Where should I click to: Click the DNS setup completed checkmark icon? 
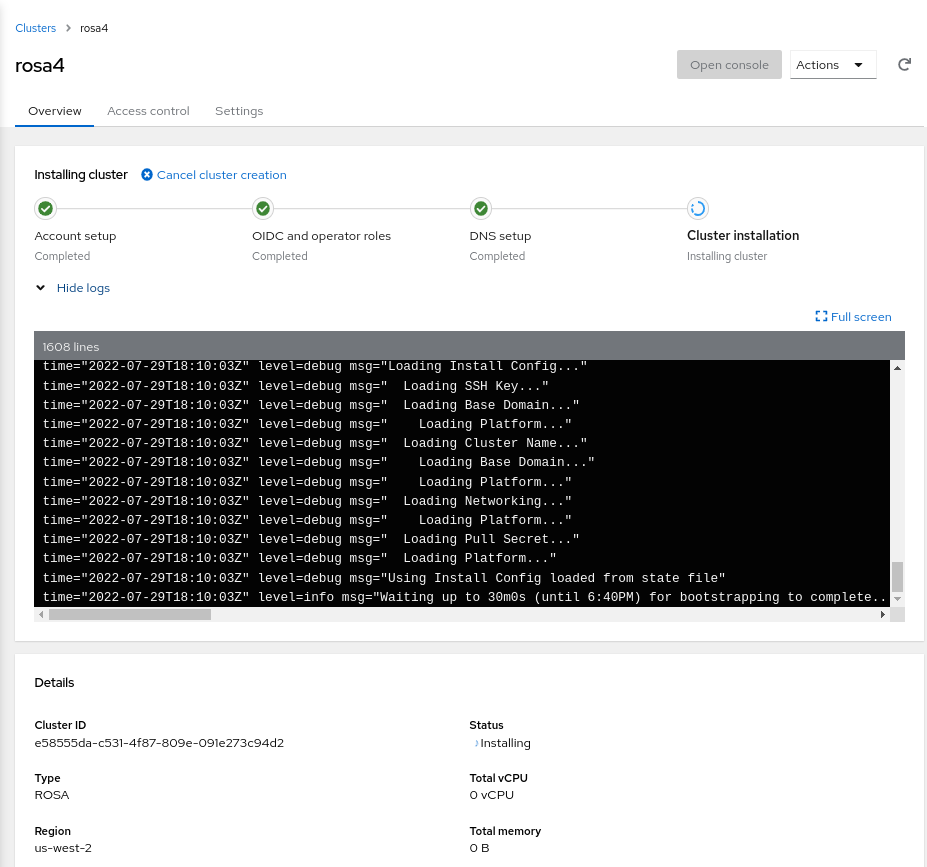point(480,209)
